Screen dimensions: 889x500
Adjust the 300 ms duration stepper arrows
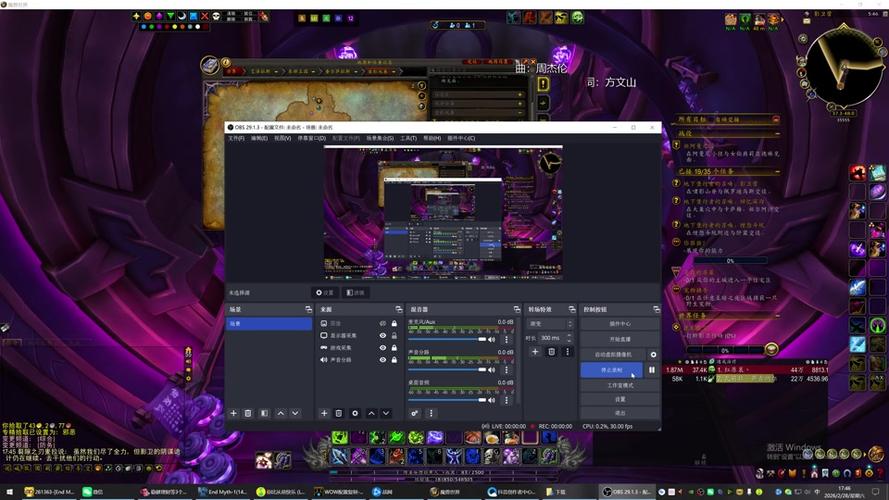[x=569, y=338]
